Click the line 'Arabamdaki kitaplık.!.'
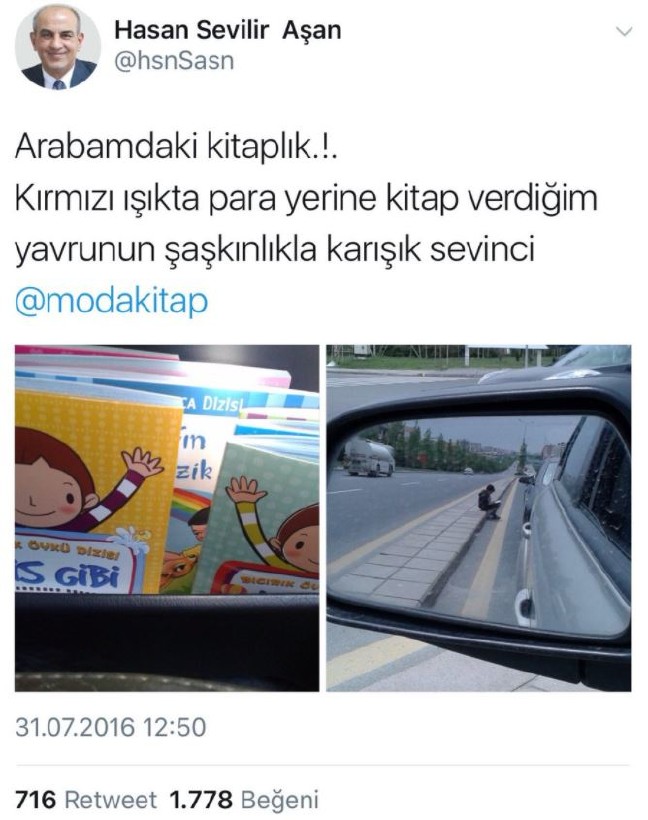648x820 pixels. [x=176, y=148]
